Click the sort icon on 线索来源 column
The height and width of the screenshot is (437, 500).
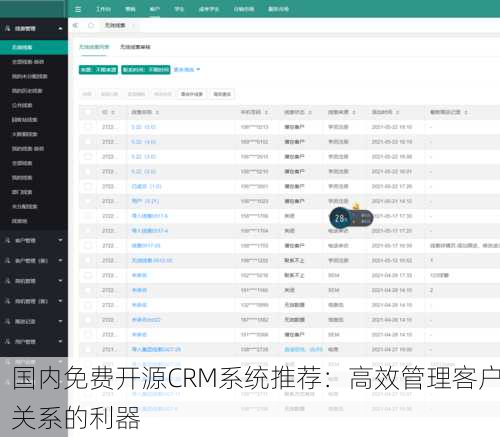354,112
